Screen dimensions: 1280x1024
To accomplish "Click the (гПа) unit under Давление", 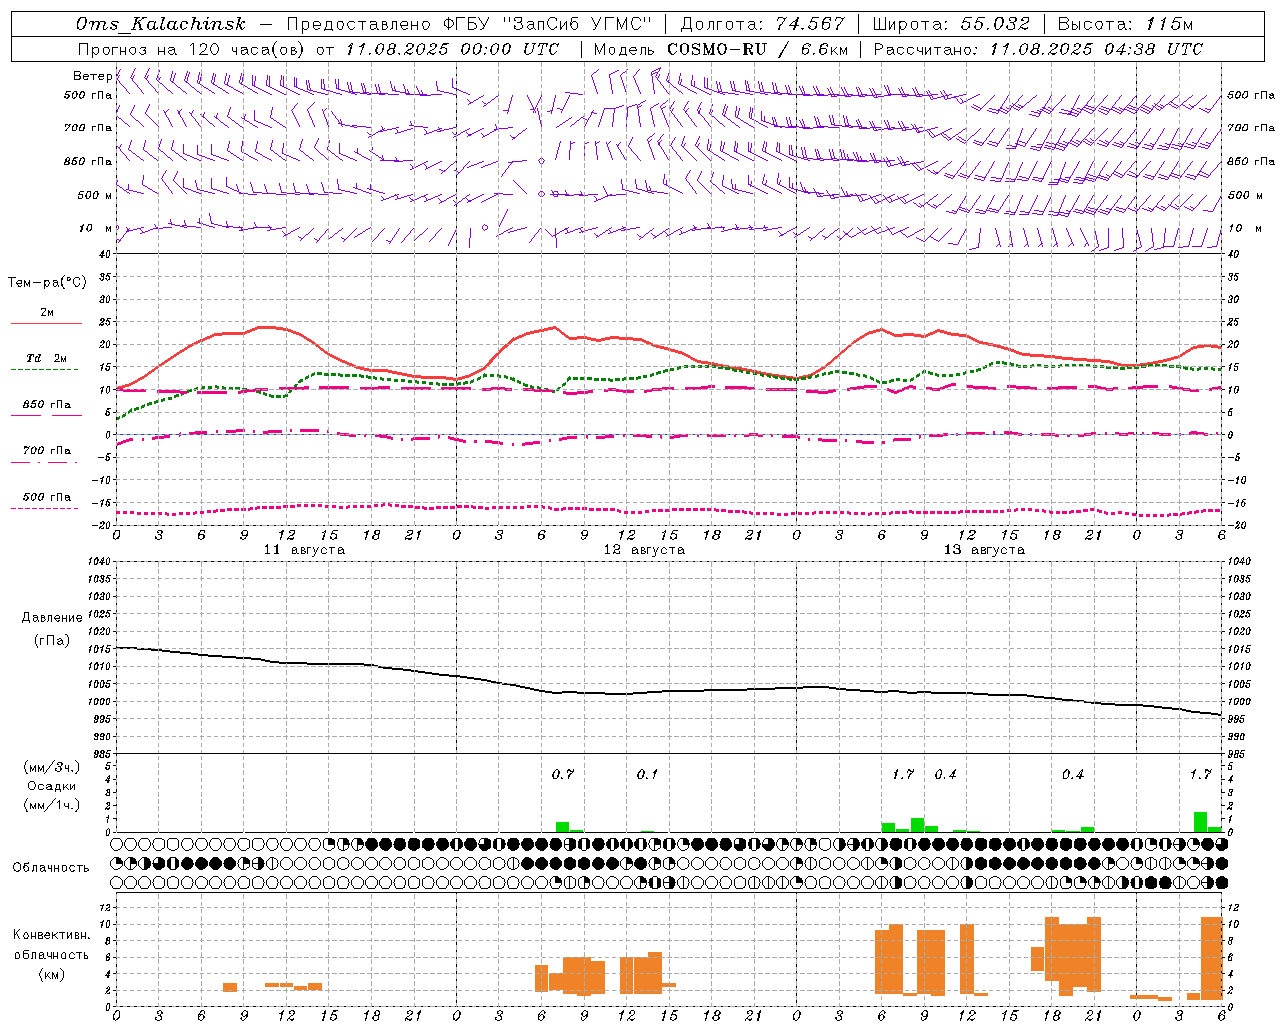I will (x=52, y=640).
